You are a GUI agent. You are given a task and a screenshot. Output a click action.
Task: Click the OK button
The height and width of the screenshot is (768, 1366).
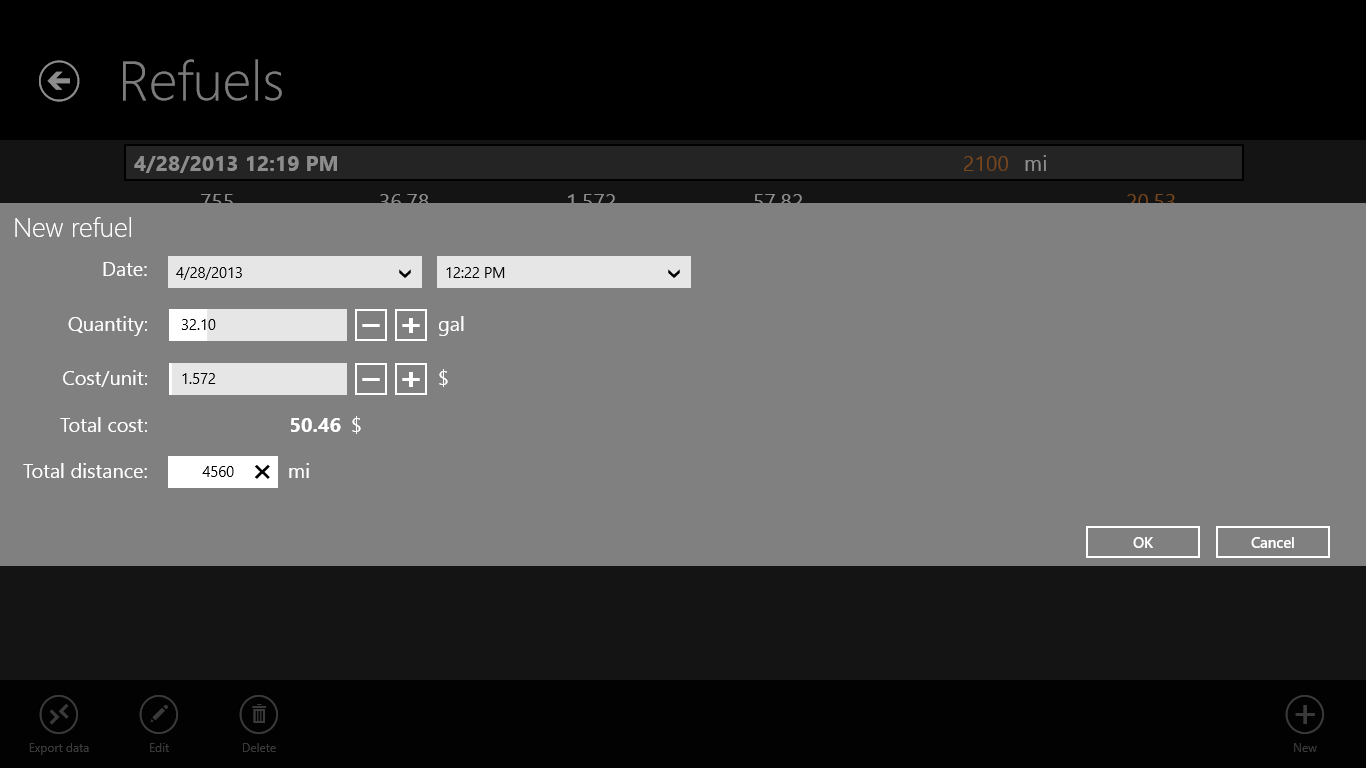[x=1143, y=542]
